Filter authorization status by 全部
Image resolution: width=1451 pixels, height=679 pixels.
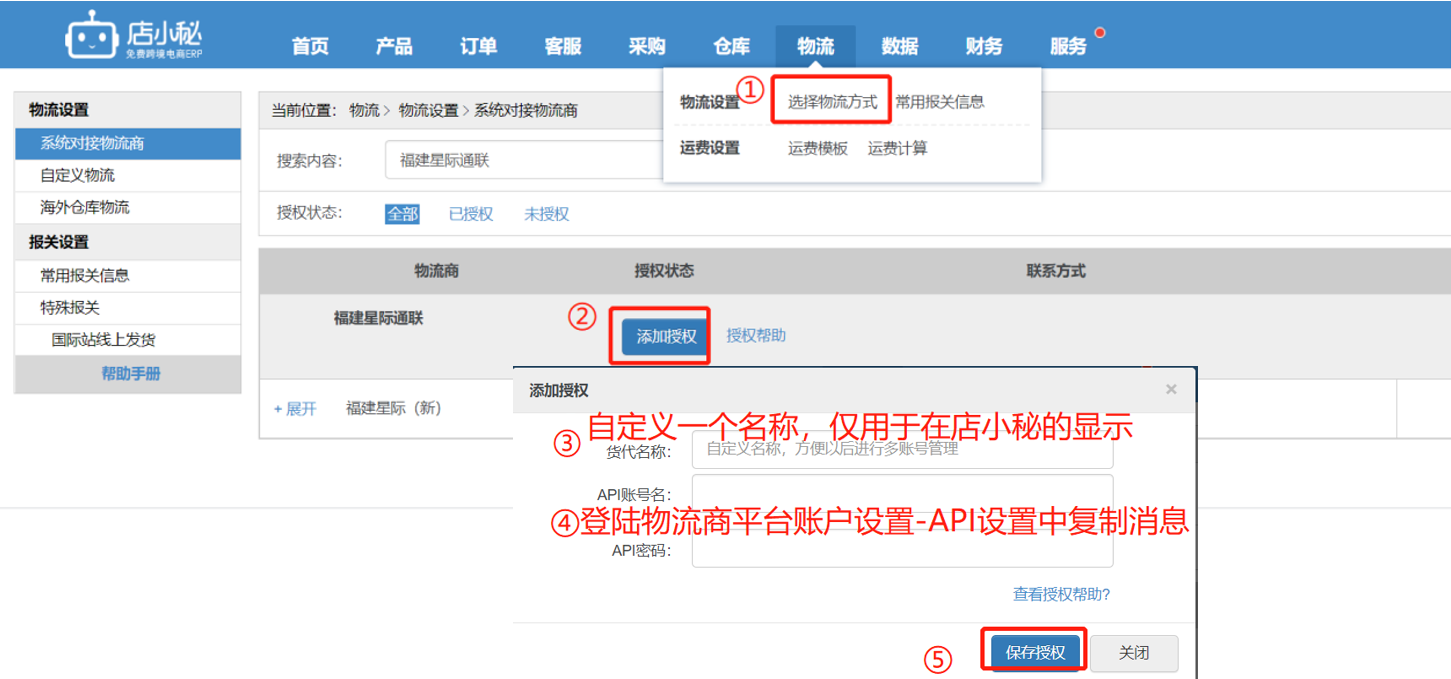click(x=402, y=214)
